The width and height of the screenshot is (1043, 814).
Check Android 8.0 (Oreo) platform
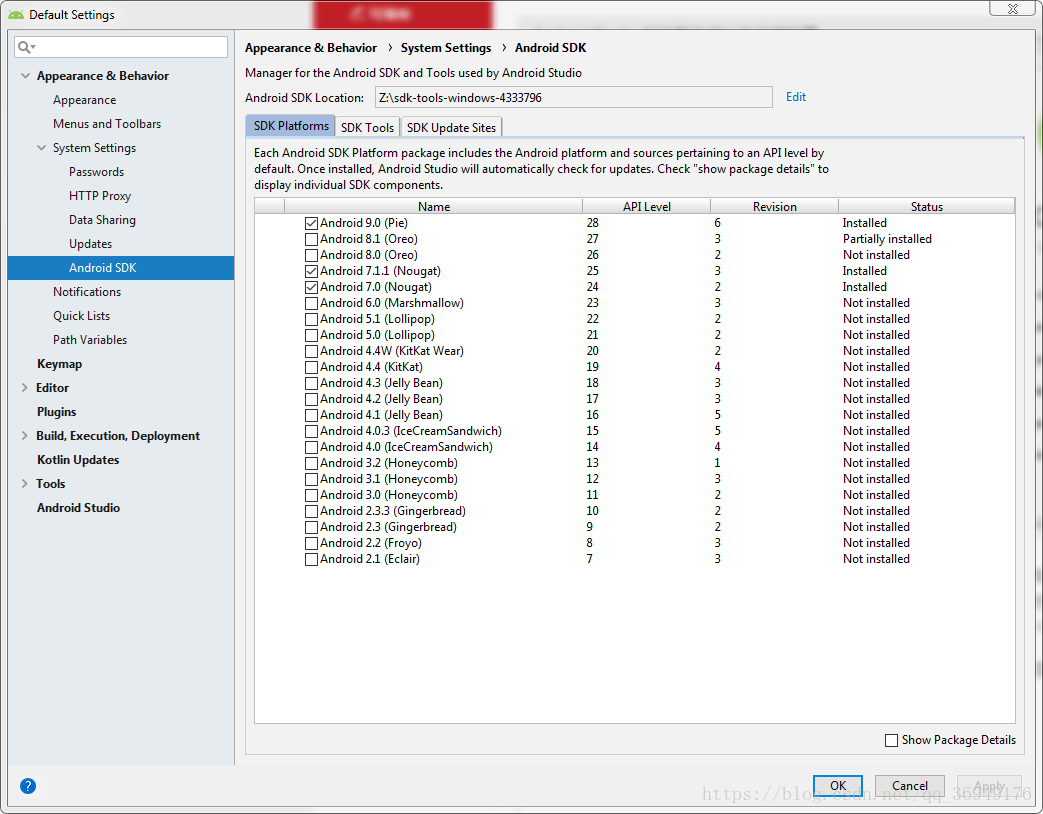(311, 255)
